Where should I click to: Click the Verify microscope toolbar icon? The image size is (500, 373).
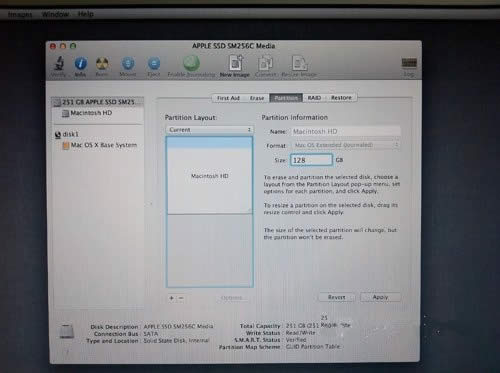tap(59, 63)
